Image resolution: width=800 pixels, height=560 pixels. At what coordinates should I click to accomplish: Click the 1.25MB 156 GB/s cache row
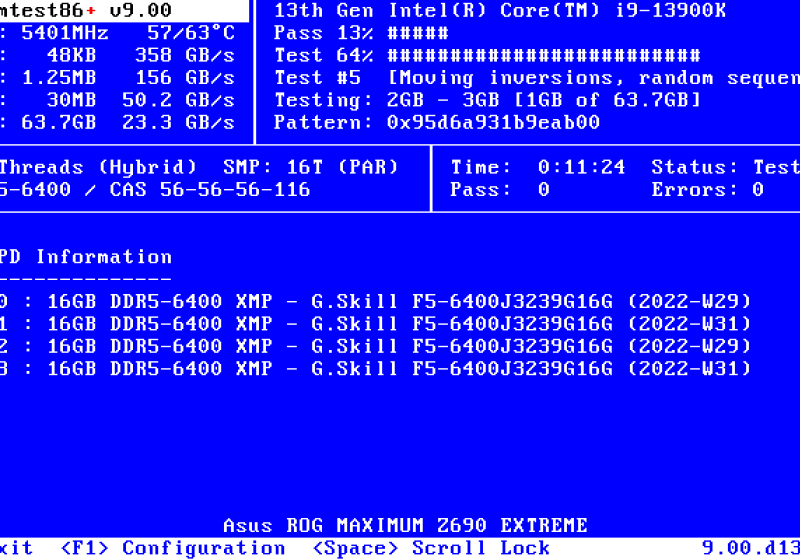(x=117, y=78)
